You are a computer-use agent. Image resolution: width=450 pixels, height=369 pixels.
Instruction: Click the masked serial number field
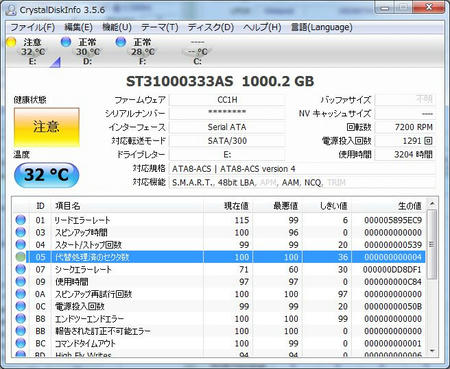pyautogui.click(x=227, y=113)
